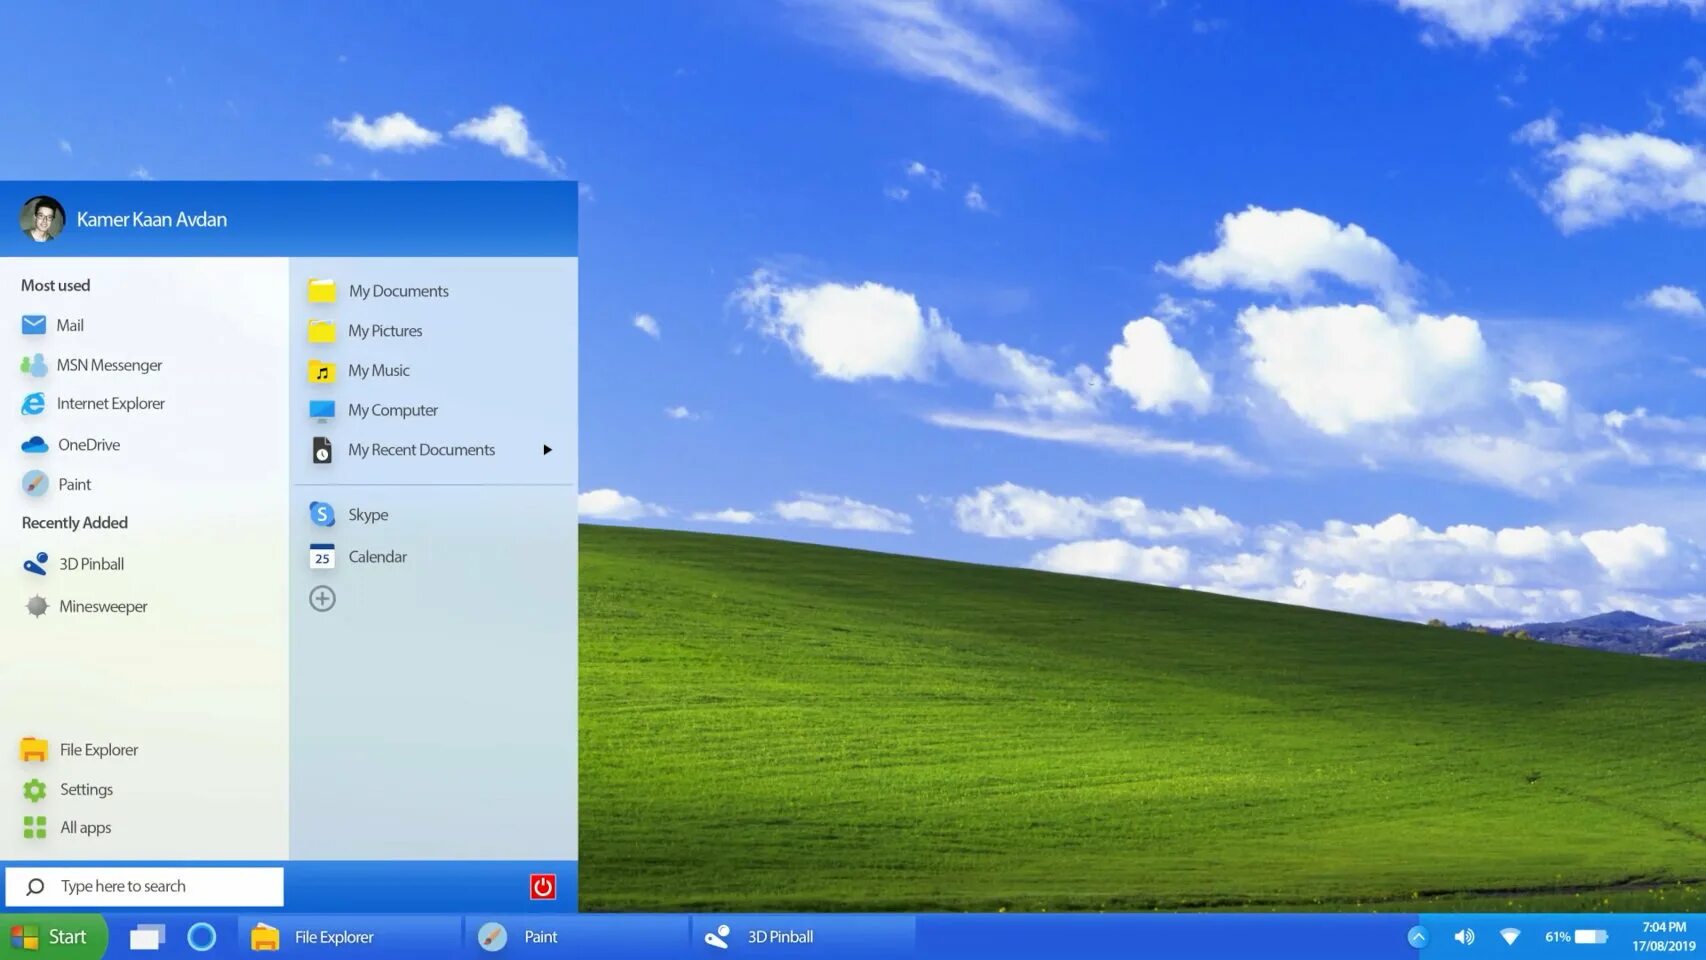Mute the system volume

pos(1464,936)
